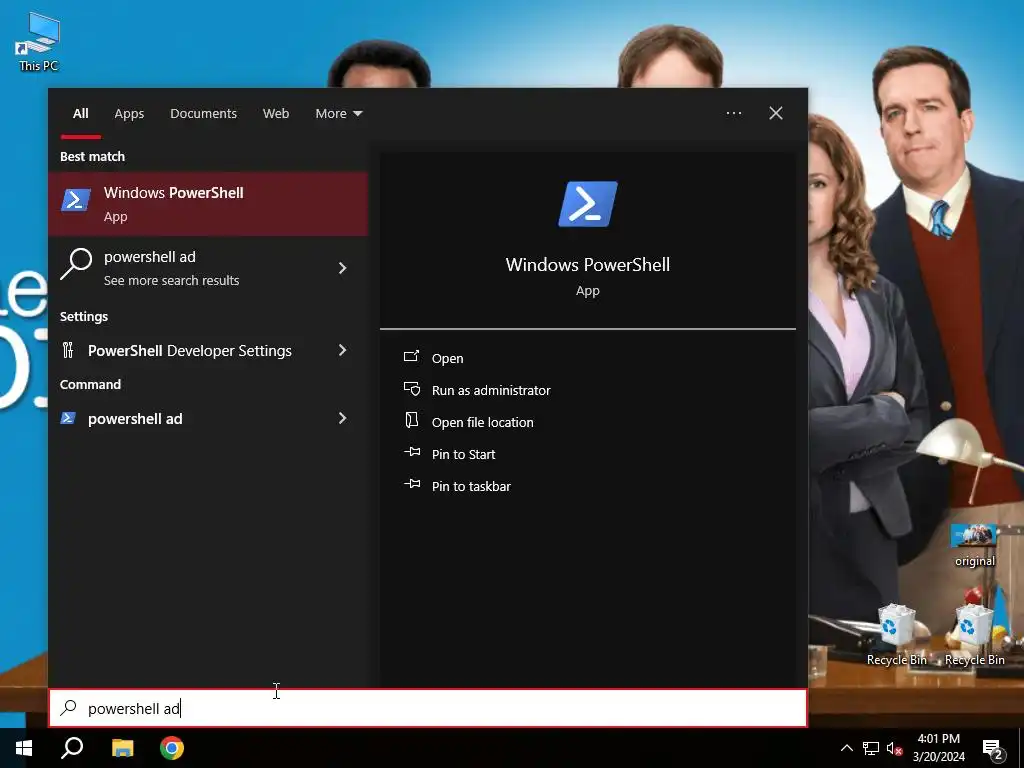The height and width of the screenshot is (768, 1024).
Task: Switch to the All tab
Action: tap(80, 114)
